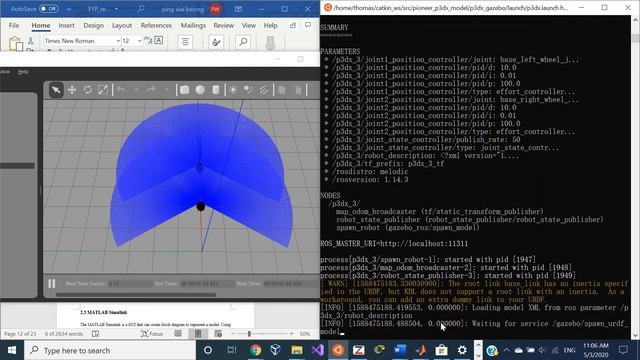Open the File tab in Word
This screenshot has width=640, height=360.
(x=14, y=25)
